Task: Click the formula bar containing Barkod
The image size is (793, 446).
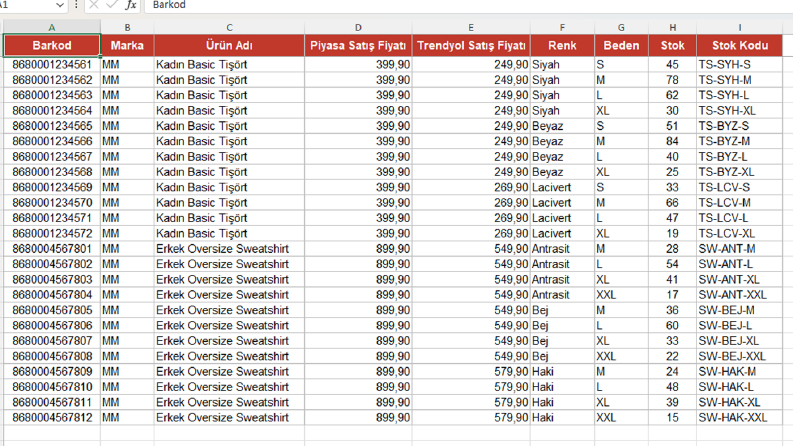Action: [469, 5]
